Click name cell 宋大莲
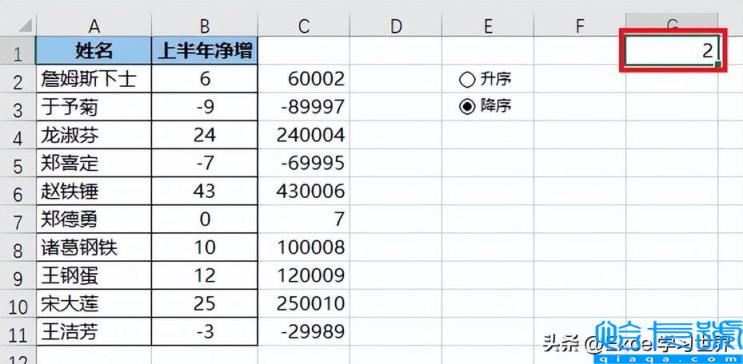743x364 pixels. tap(94, 304)
